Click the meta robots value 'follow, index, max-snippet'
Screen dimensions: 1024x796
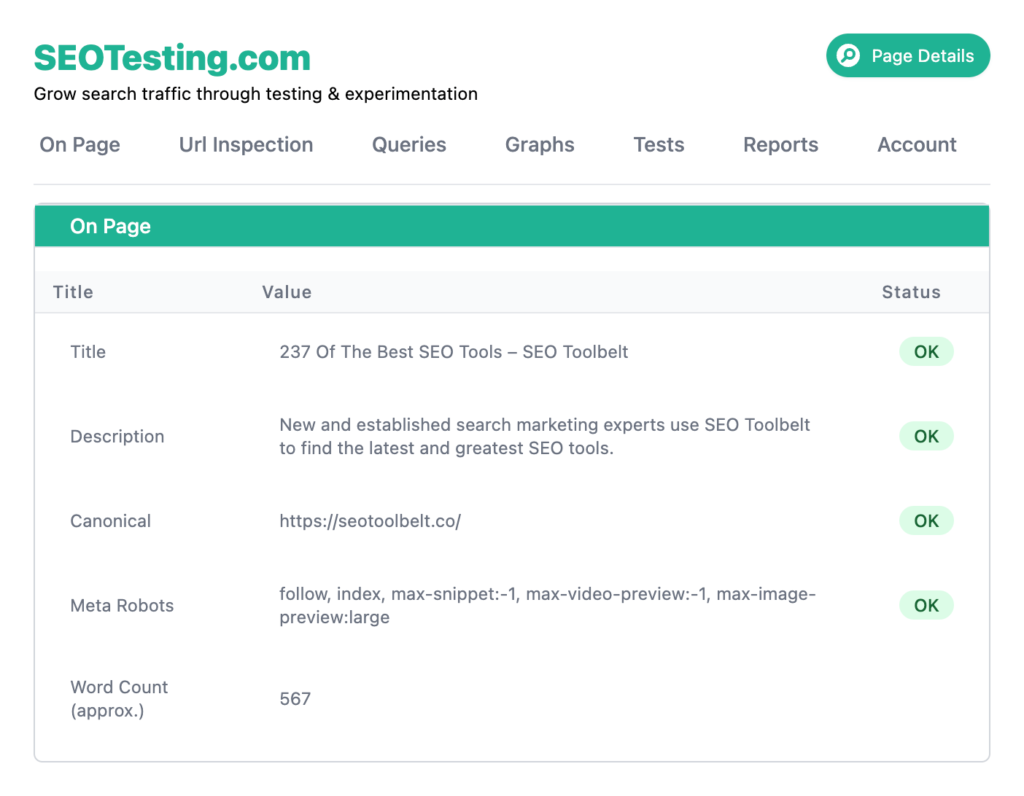click(x=548, y=605)
